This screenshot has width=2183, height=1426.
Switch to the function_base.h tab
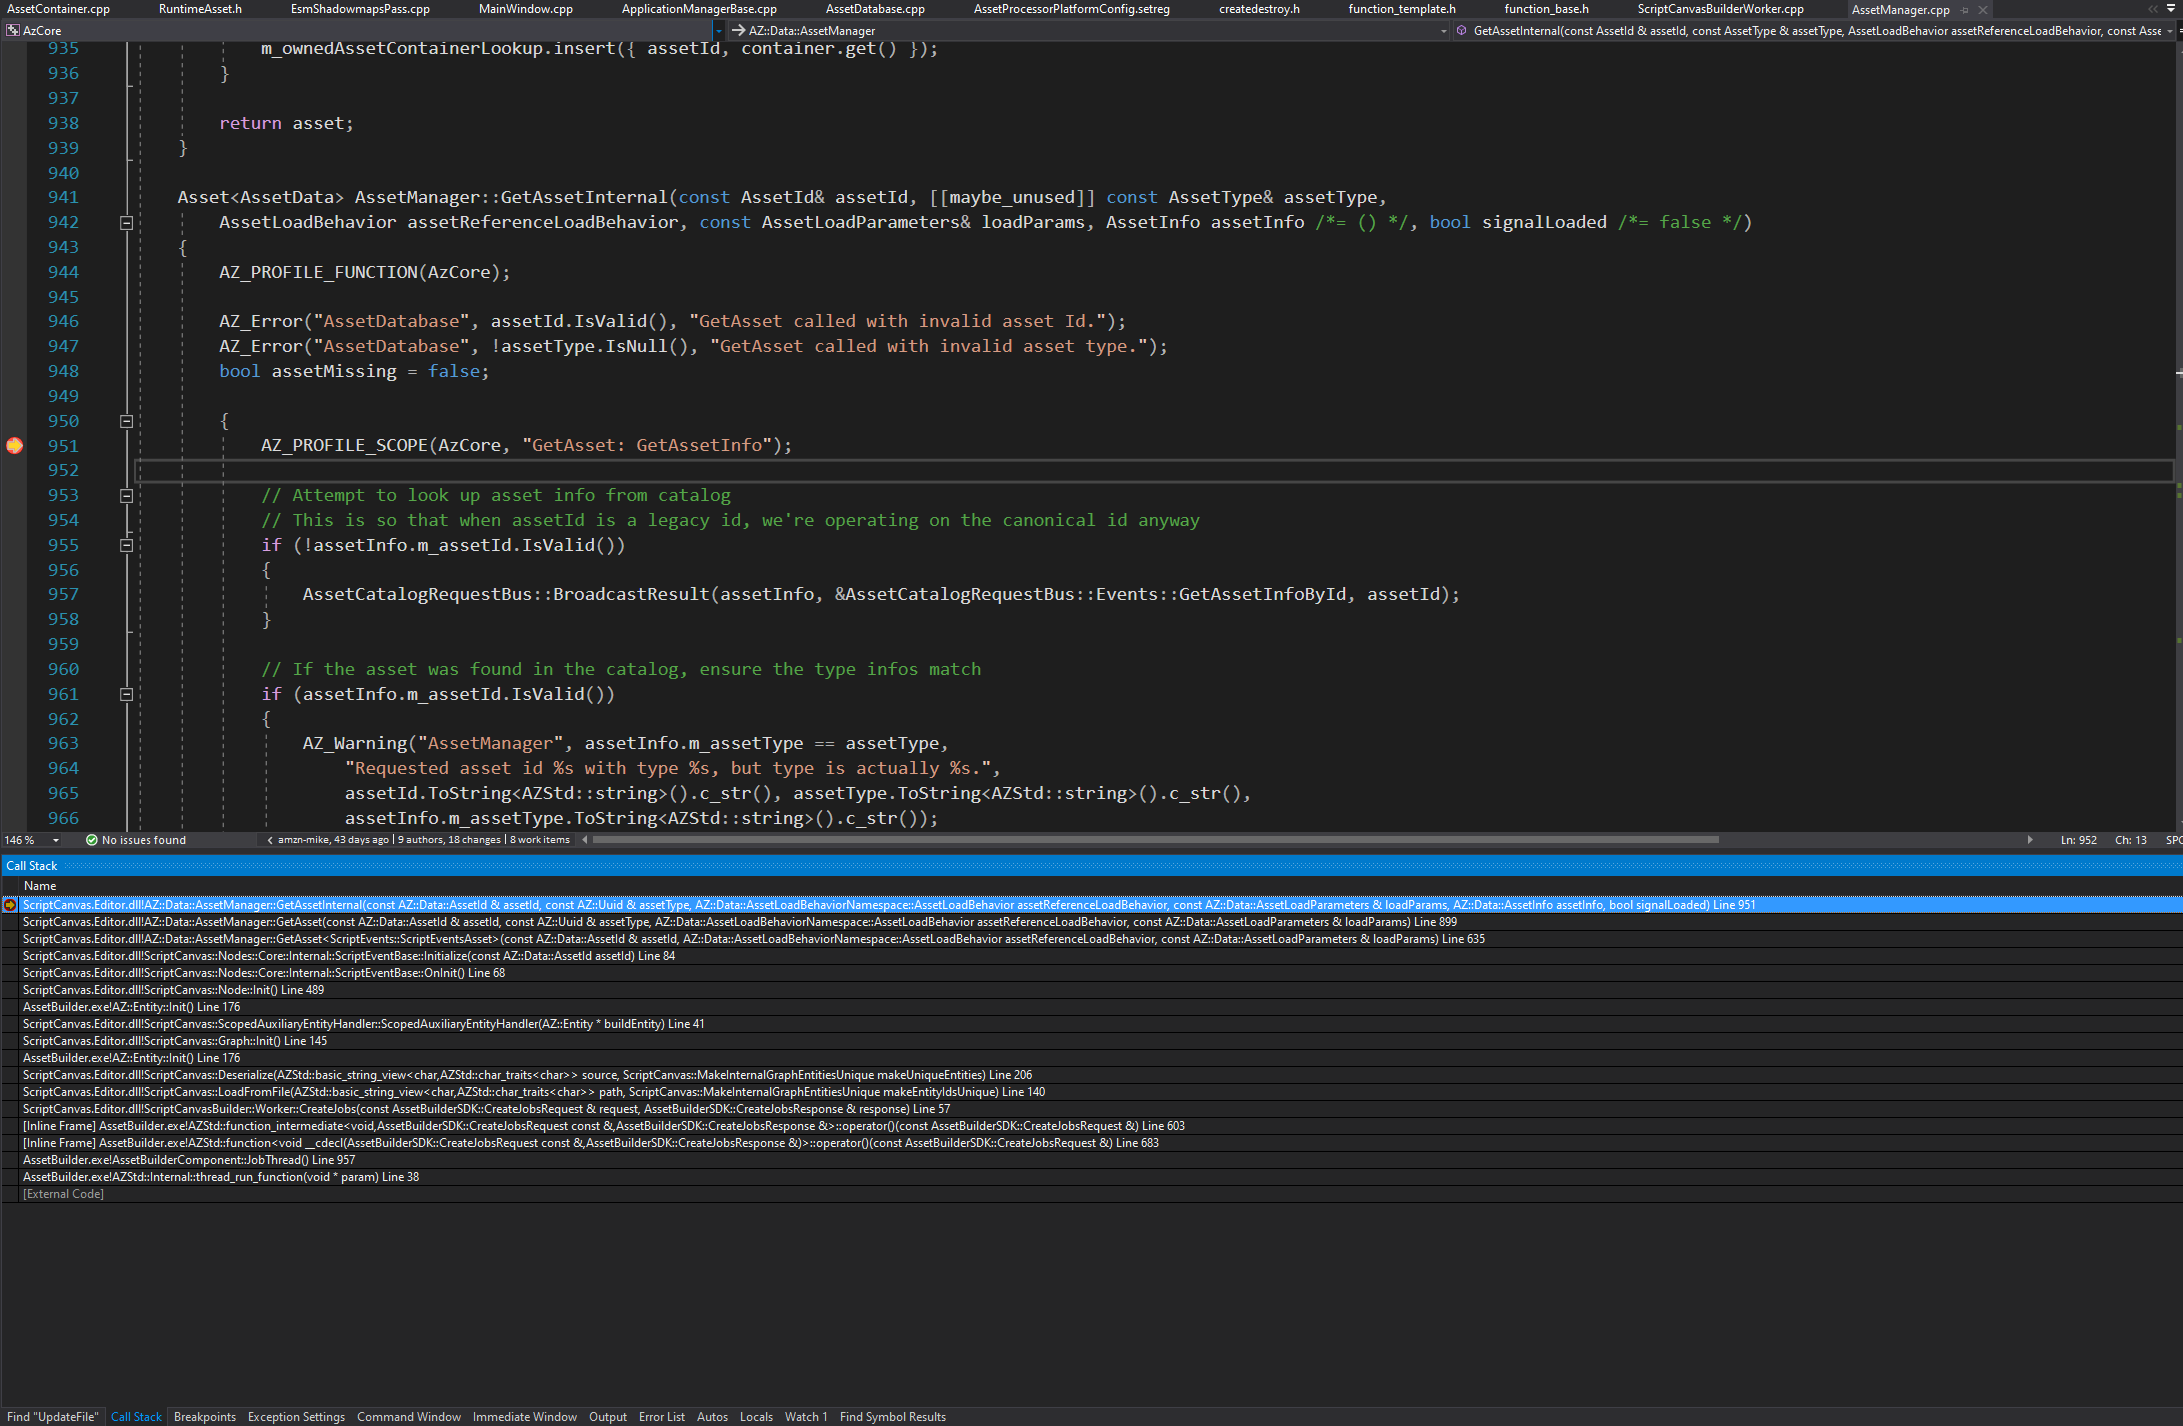coord(1546,9)
